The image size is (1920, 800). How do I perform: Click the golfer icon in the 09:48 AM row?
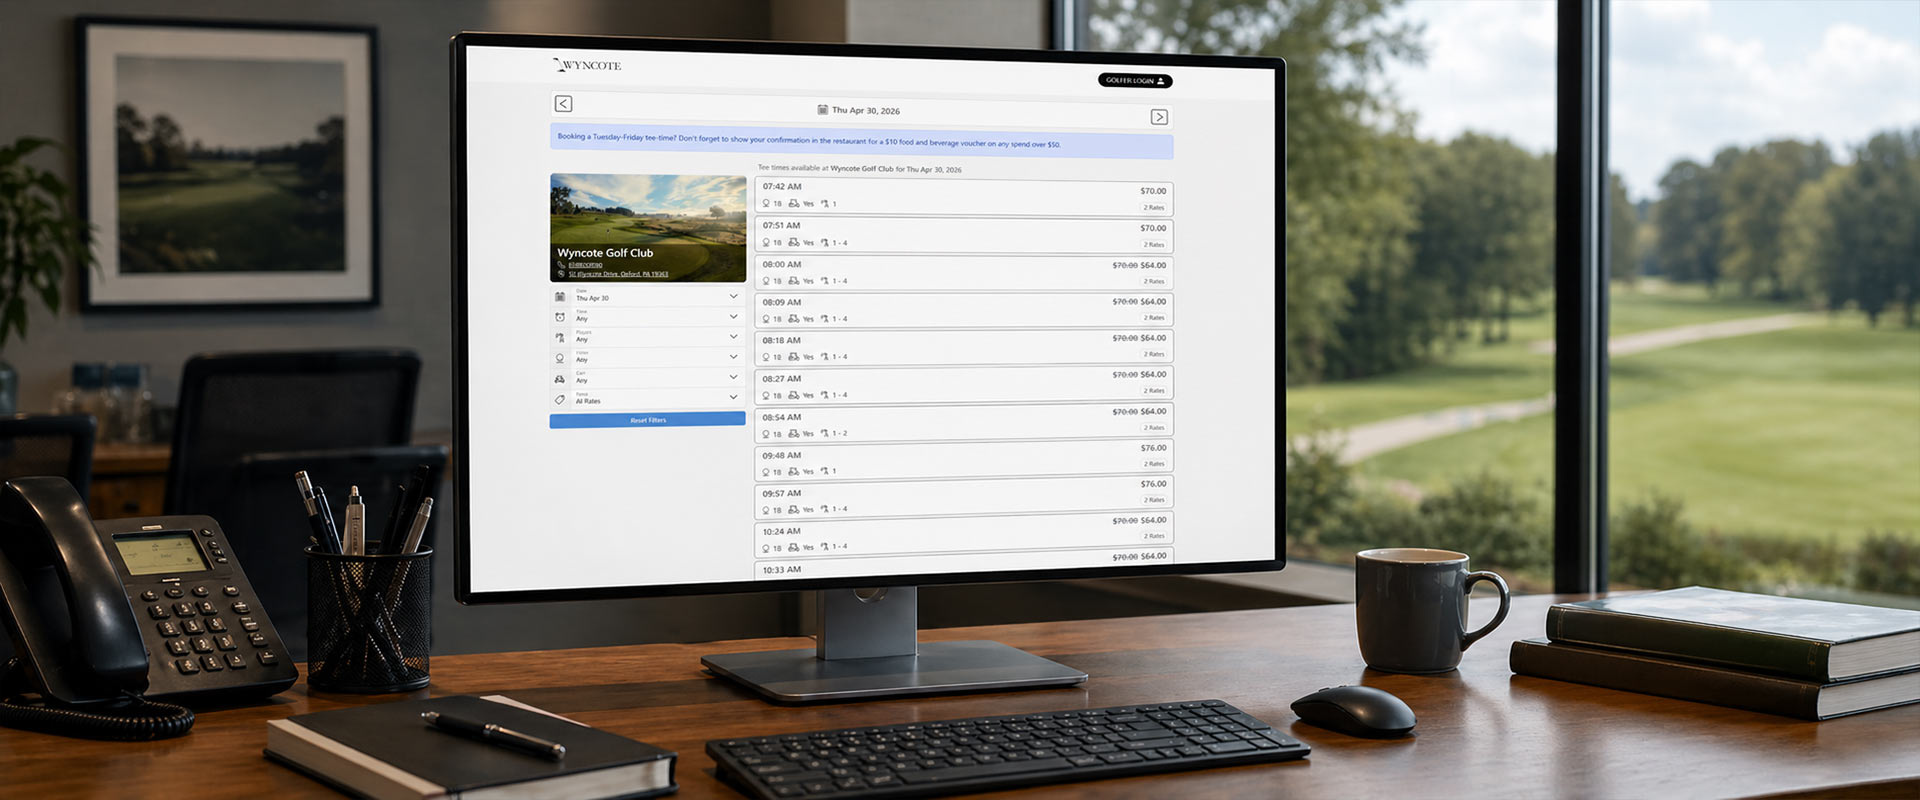[x=825, y=471]
